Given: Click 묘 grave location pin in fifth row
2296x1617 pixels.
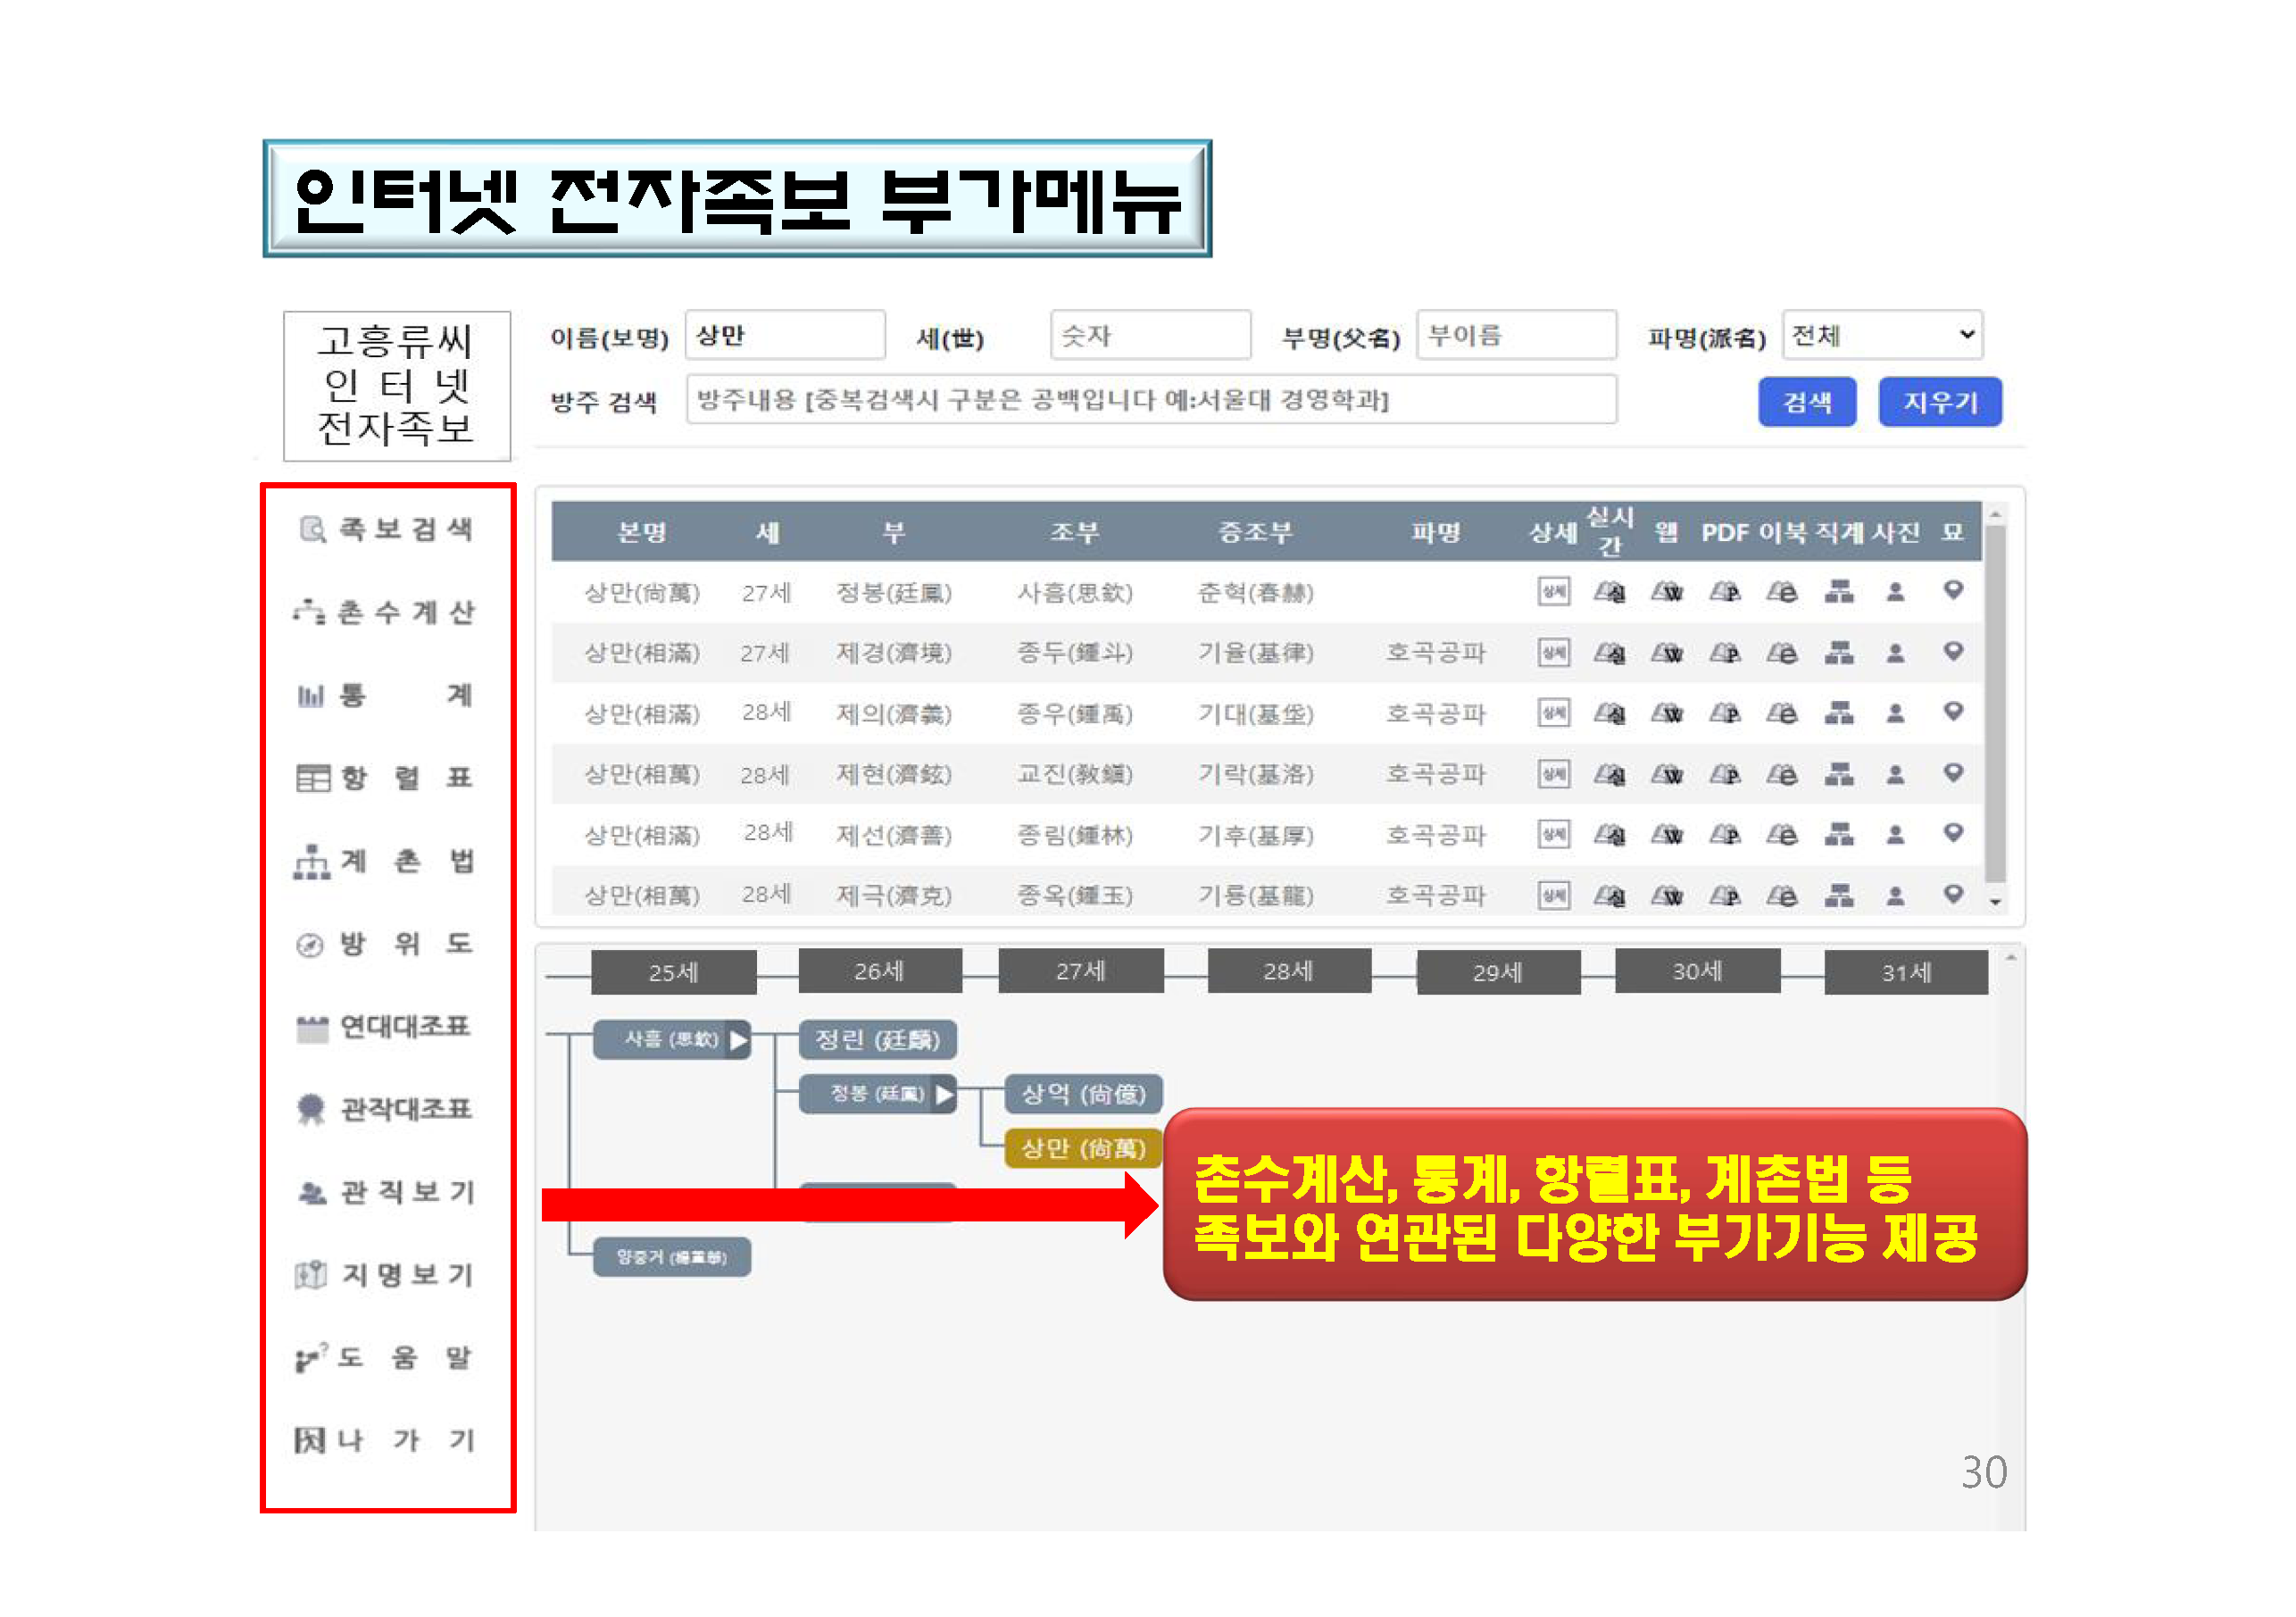Looking at the screenshot, I should (1952, 833).
